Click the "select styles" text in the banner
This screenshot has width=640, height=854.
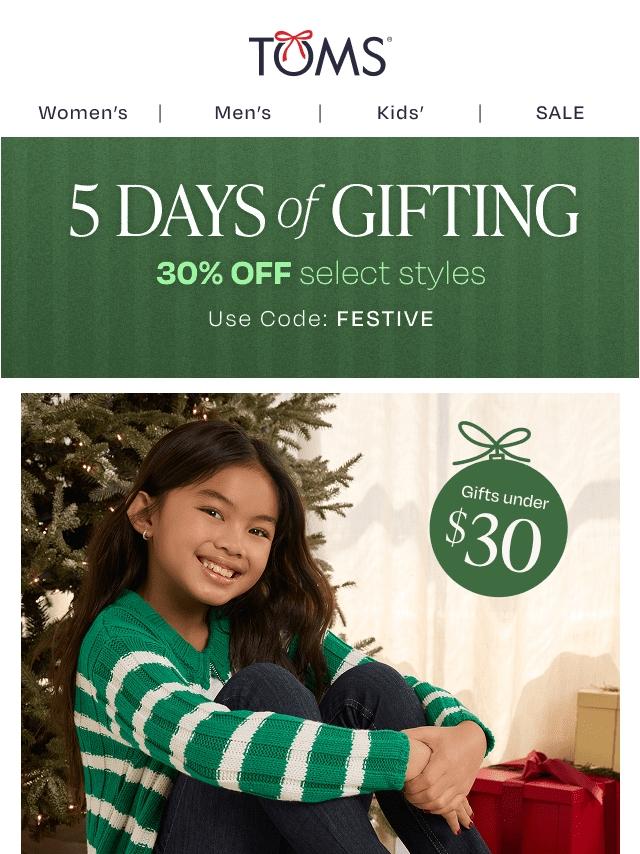[x=392, y=273]
